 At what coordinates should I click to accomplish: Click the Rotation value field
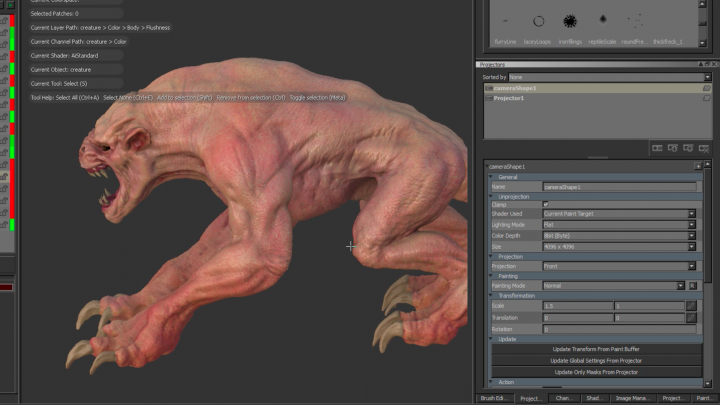click(x=619, y=329)
